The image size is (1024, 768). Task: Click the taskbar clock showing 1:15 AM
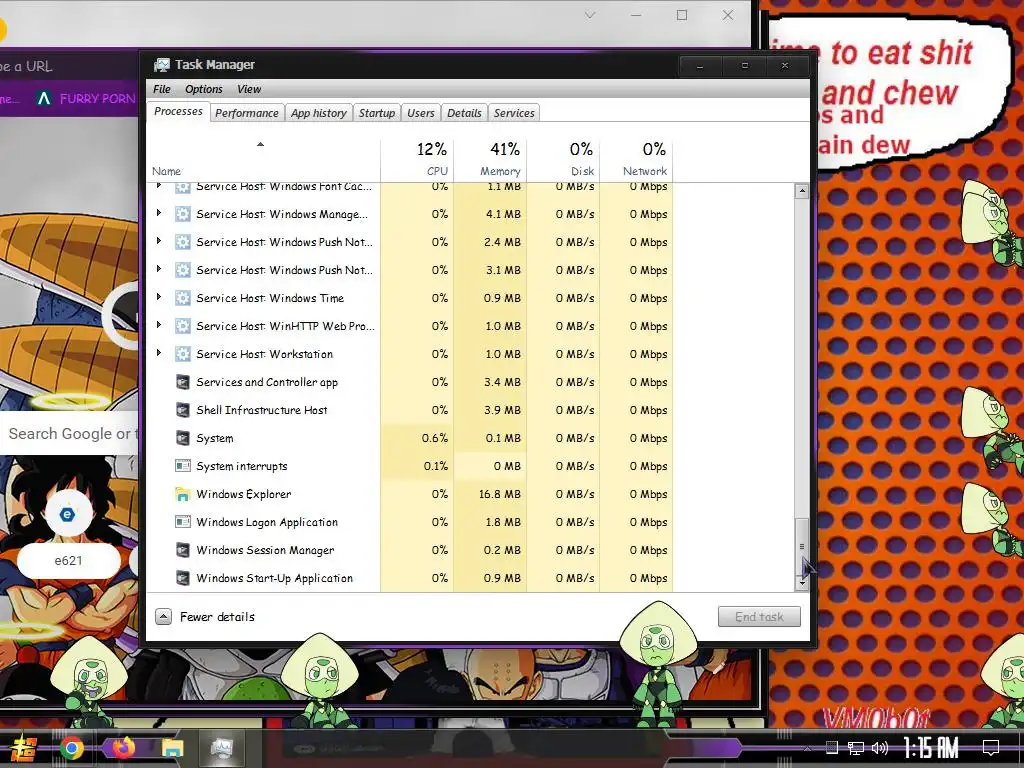[931, 748]
